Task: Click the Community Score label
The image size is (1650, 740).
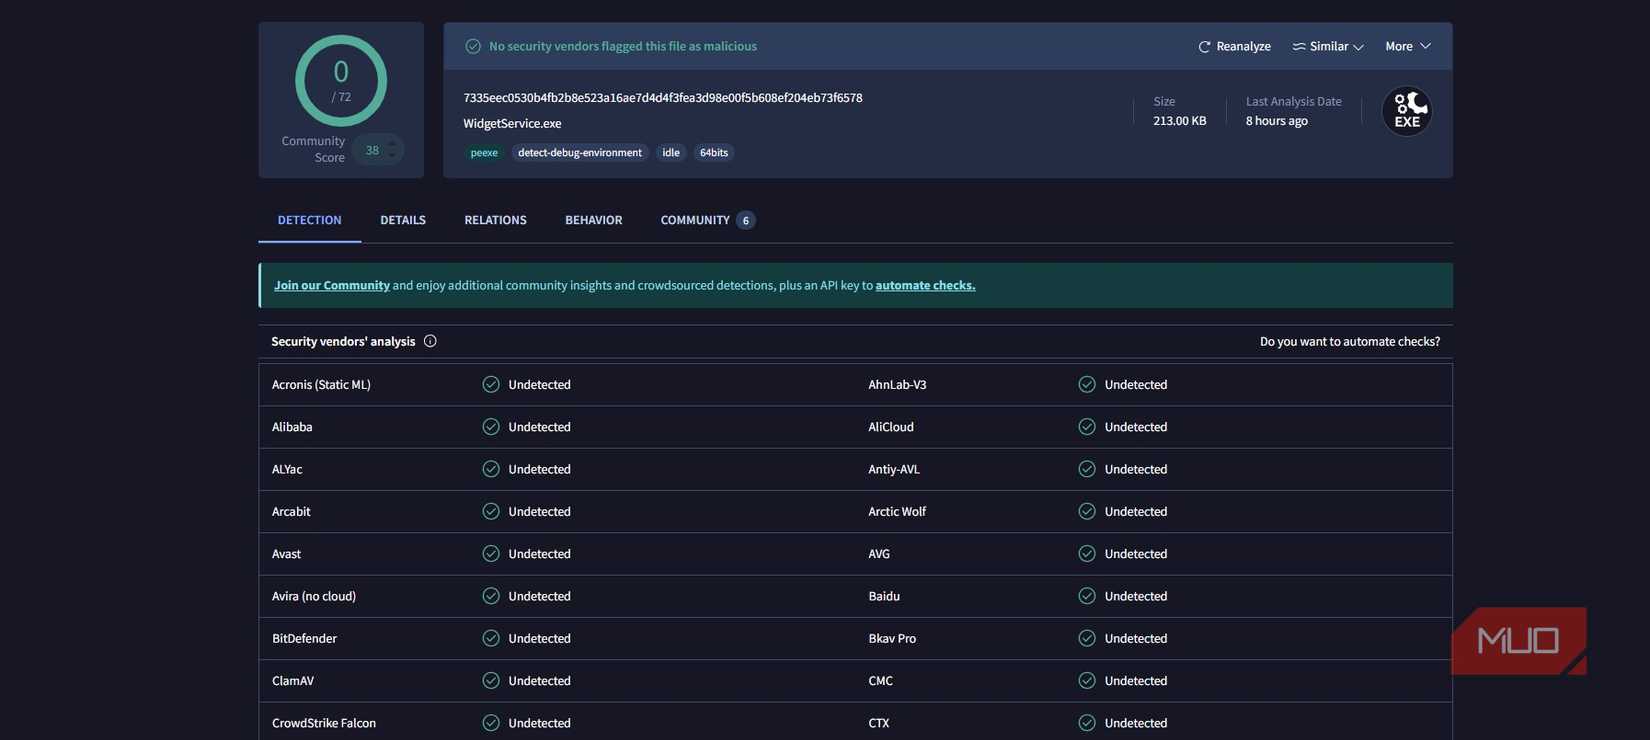Action: pos(313,149)
